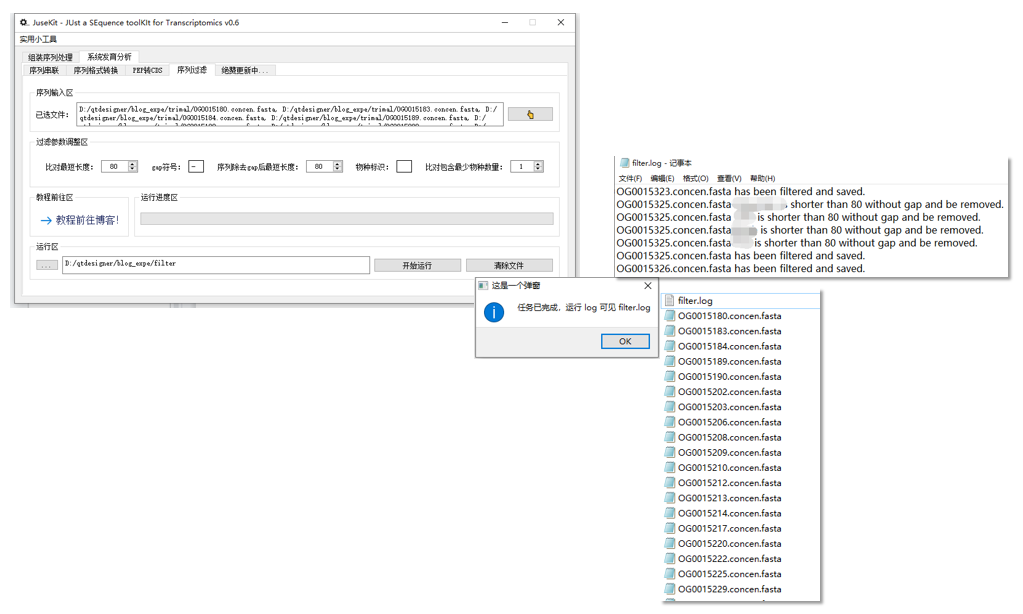
Task: Click the 教程前往博客 link
Action: pyautogui.click(x=80, y=220)
